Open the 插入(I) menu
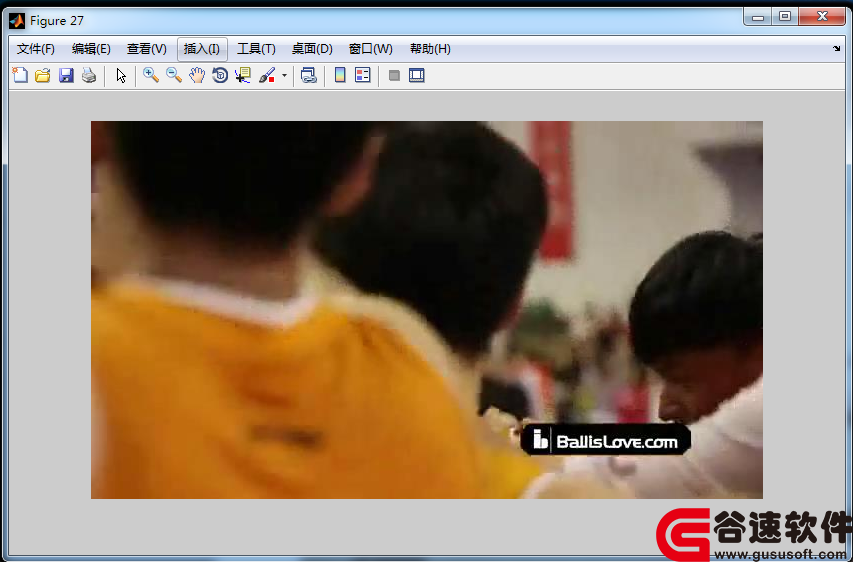 (202, 49)
